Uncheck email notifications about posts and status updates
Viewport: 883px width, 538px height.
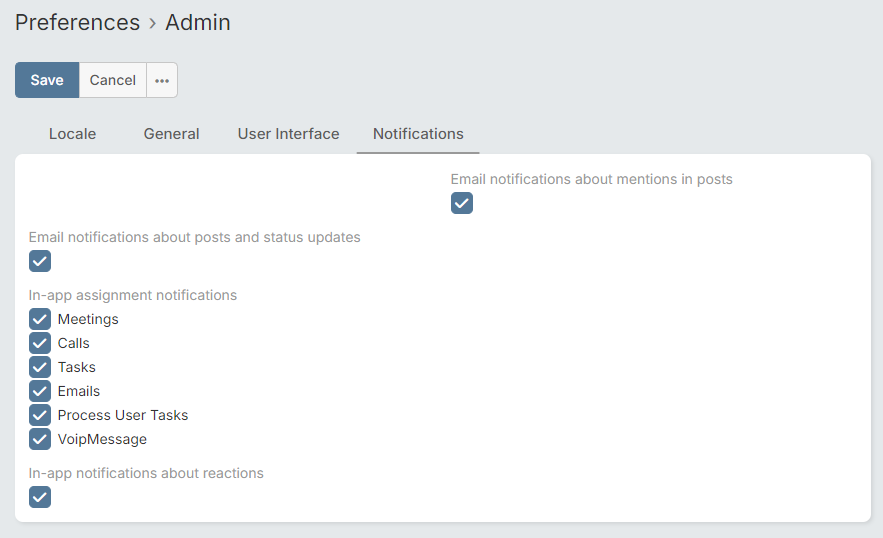click(x=40, y=261)
